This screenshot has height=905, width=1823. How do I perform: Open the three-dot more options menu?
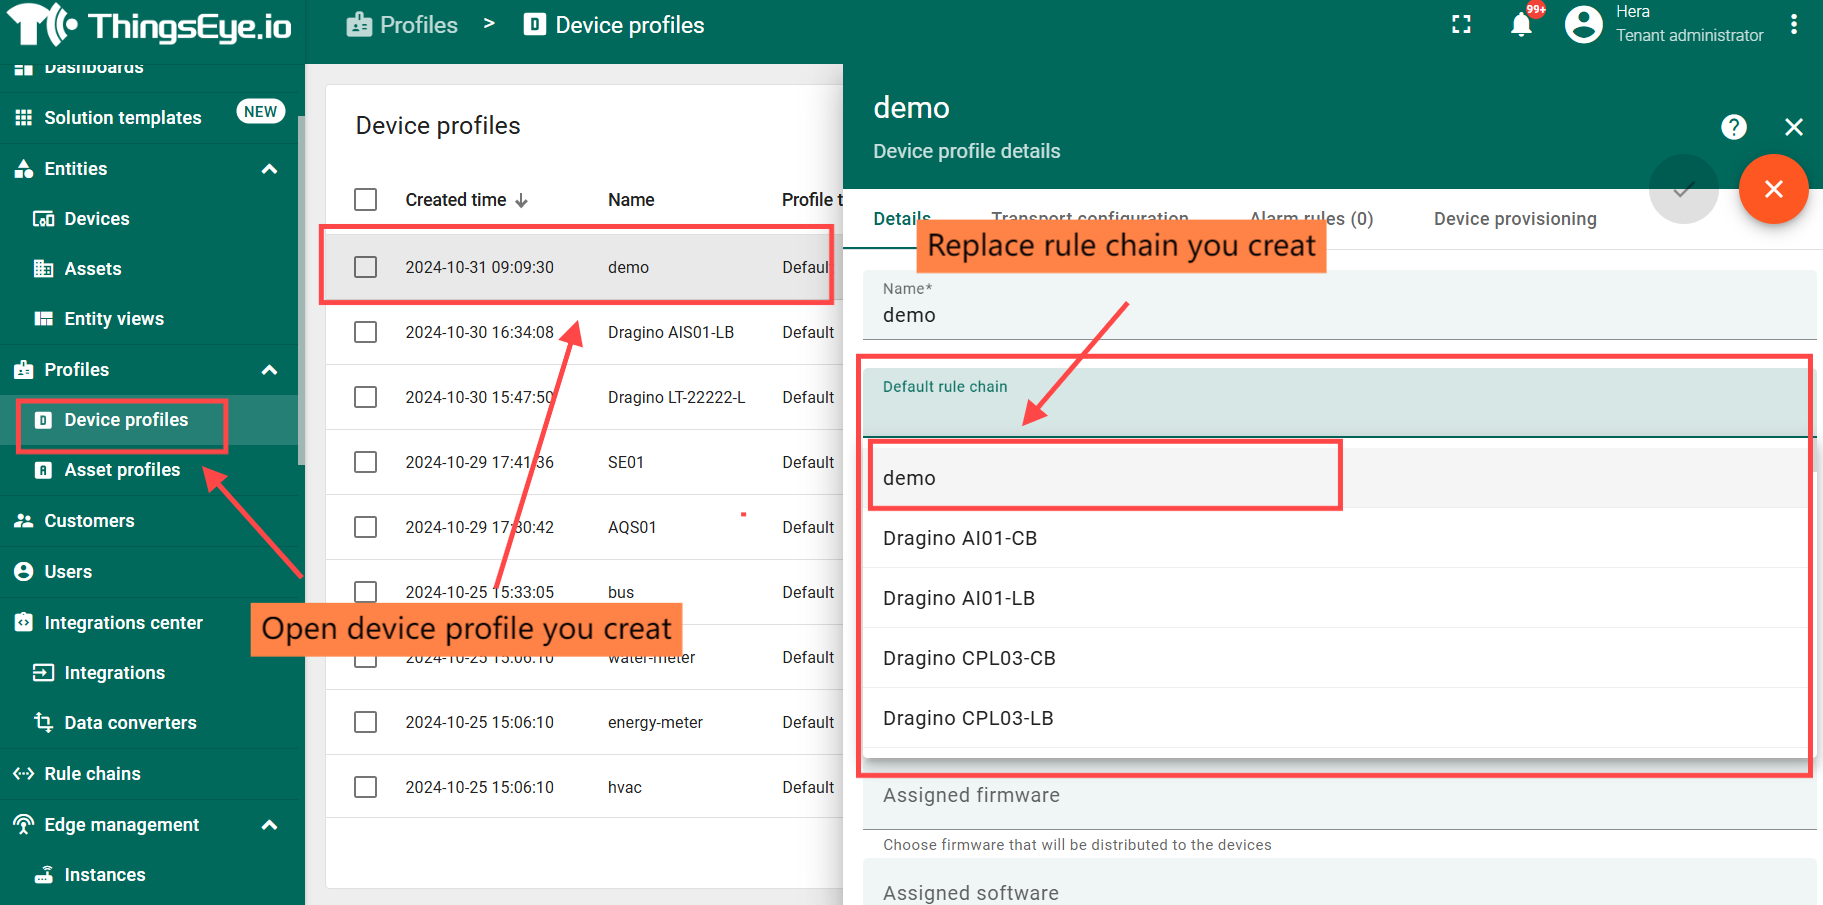pyautogui.click(x=1794, y=25)
